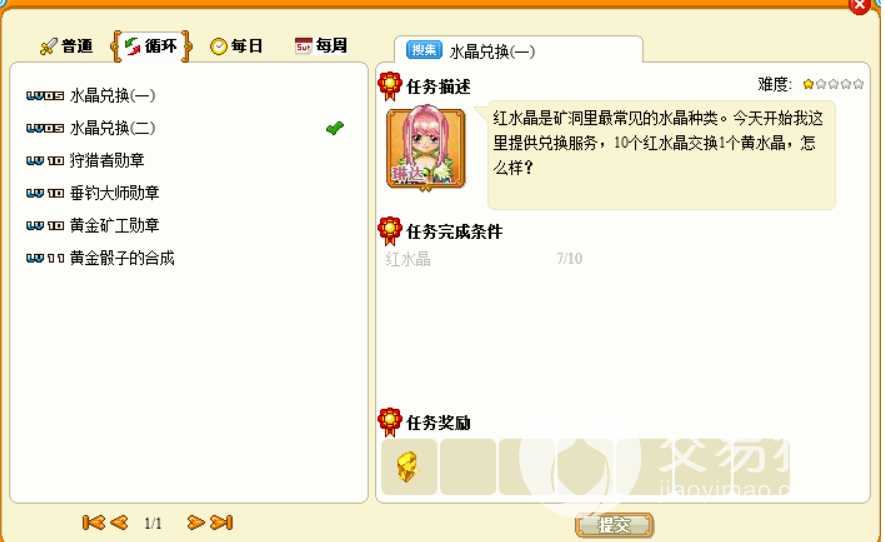Click the green checkmark completion icon
The height and width of the screenshot is (542, 885).
pyautogui.click(x=335, y=128)
